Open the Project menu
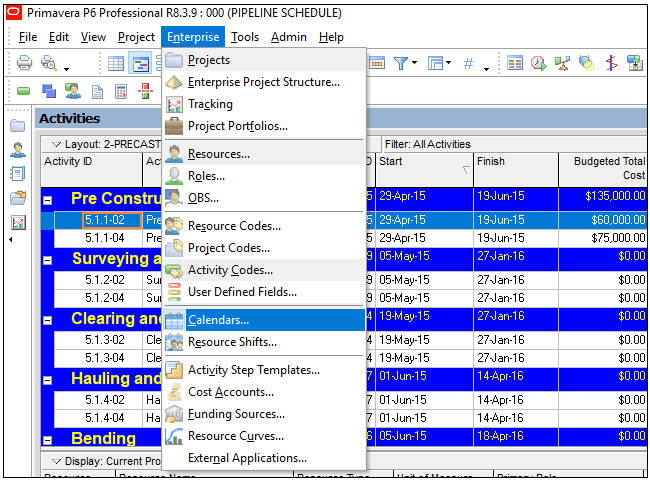 pos(136,37)
